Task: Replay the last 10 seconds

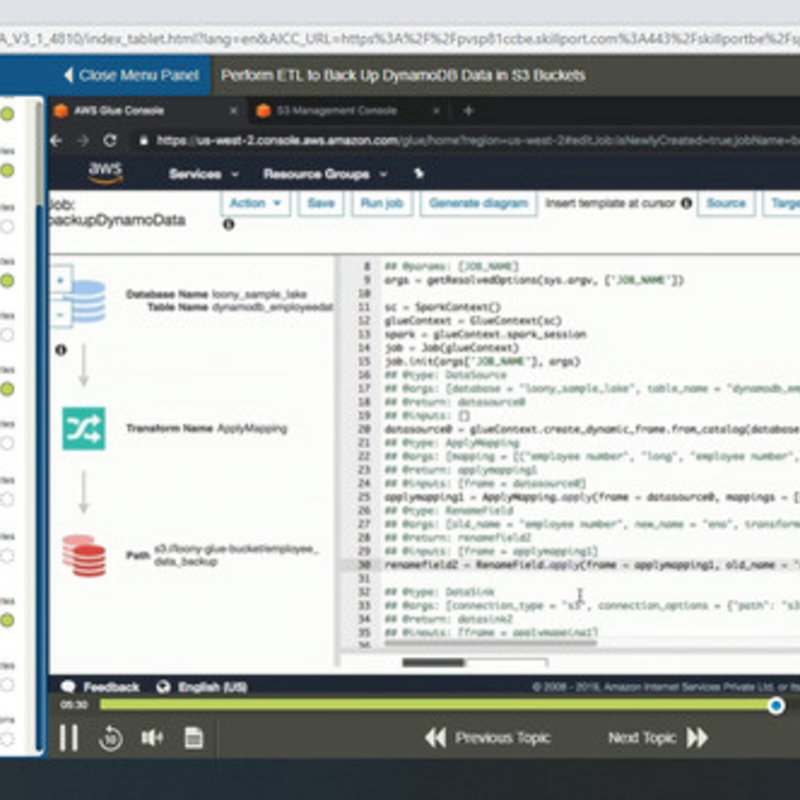Action: [x=111, y=738]
